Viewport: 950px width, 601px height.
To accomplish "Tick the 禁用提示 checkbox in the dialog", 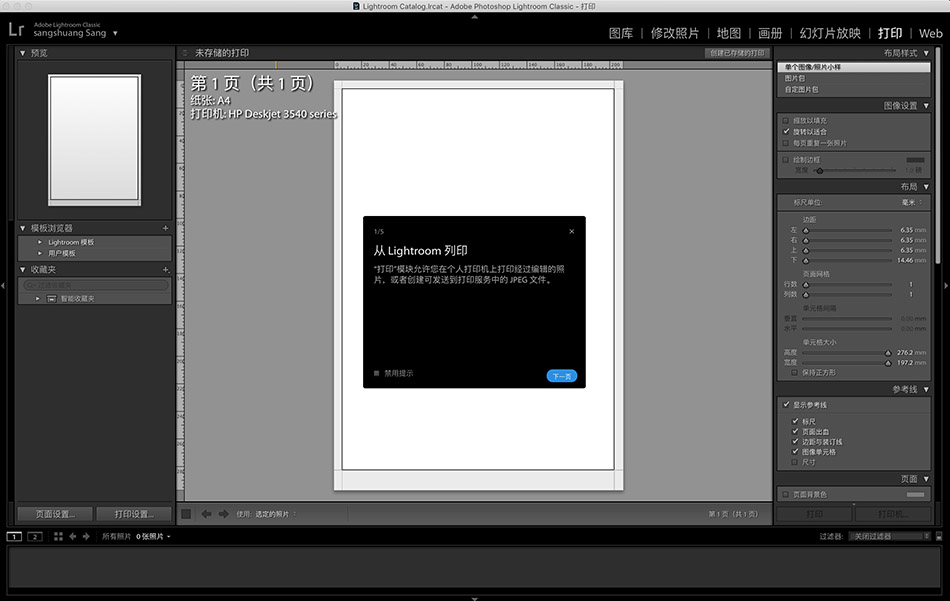I will [376, 373].
